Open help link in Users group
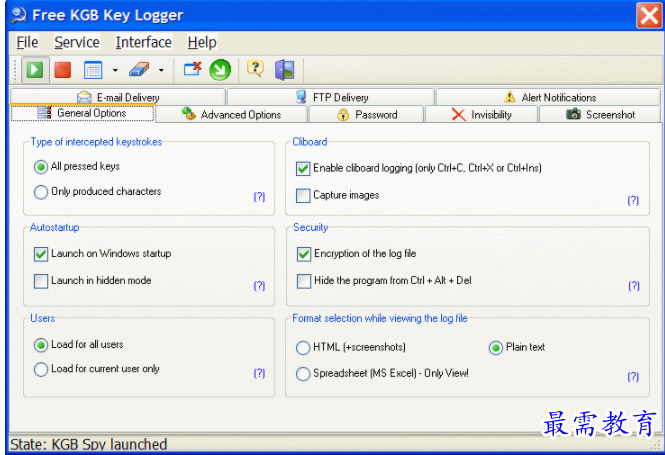665x455 pixels. (259, 373)
